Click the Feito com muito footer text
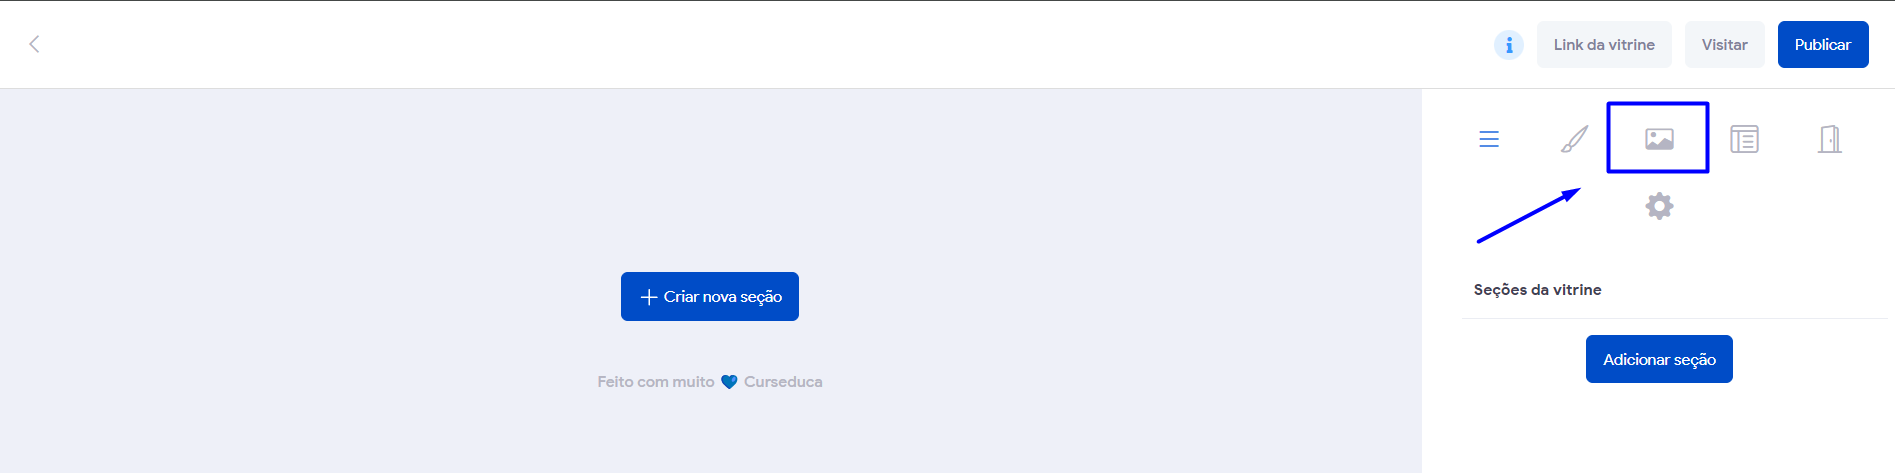Screen dimensions: 1895x473 click(656, 382)
